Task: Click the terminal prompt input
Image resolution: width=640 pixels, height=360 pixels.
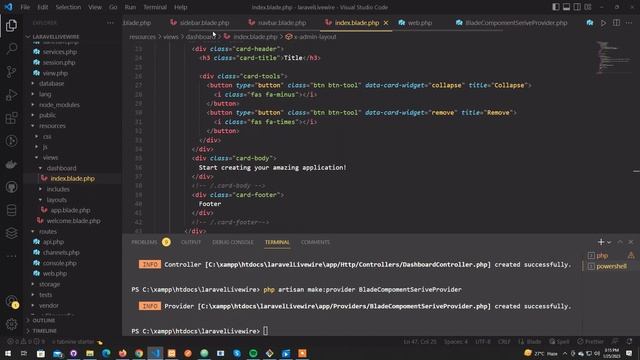Action: [266, 331]
